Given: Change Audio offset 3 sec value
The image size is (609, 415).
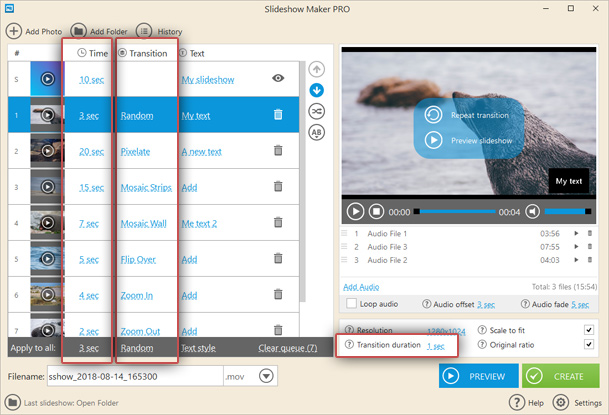Looking at the screenshot, I should click(x=486, y=304).
